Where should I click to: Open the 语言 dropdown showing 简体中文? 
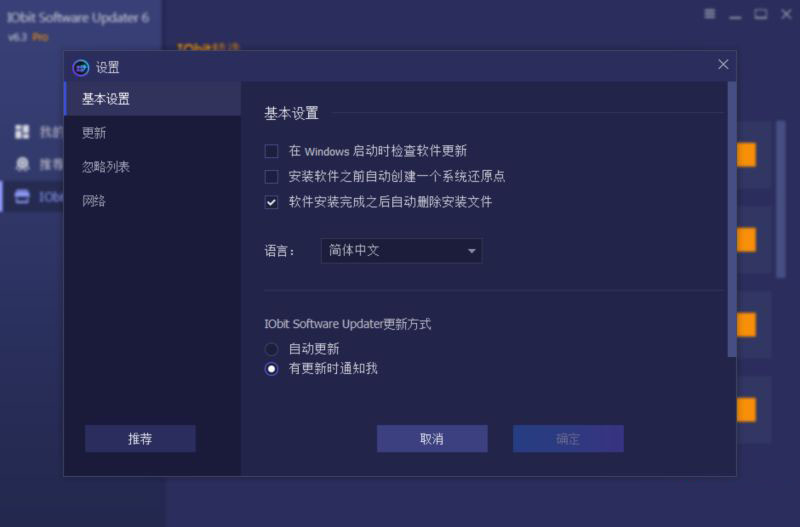pyautogui.click(x=401, y=250)
